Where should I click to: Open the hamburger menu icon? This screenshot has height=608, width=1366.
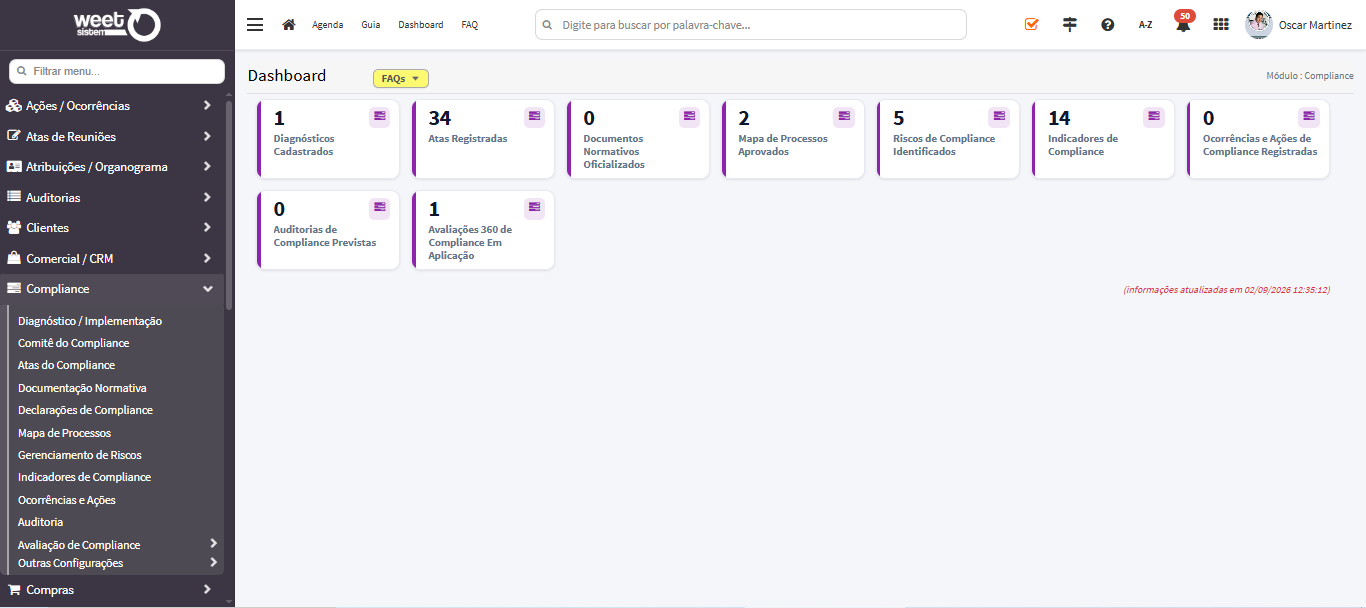(x=255, y=25)
